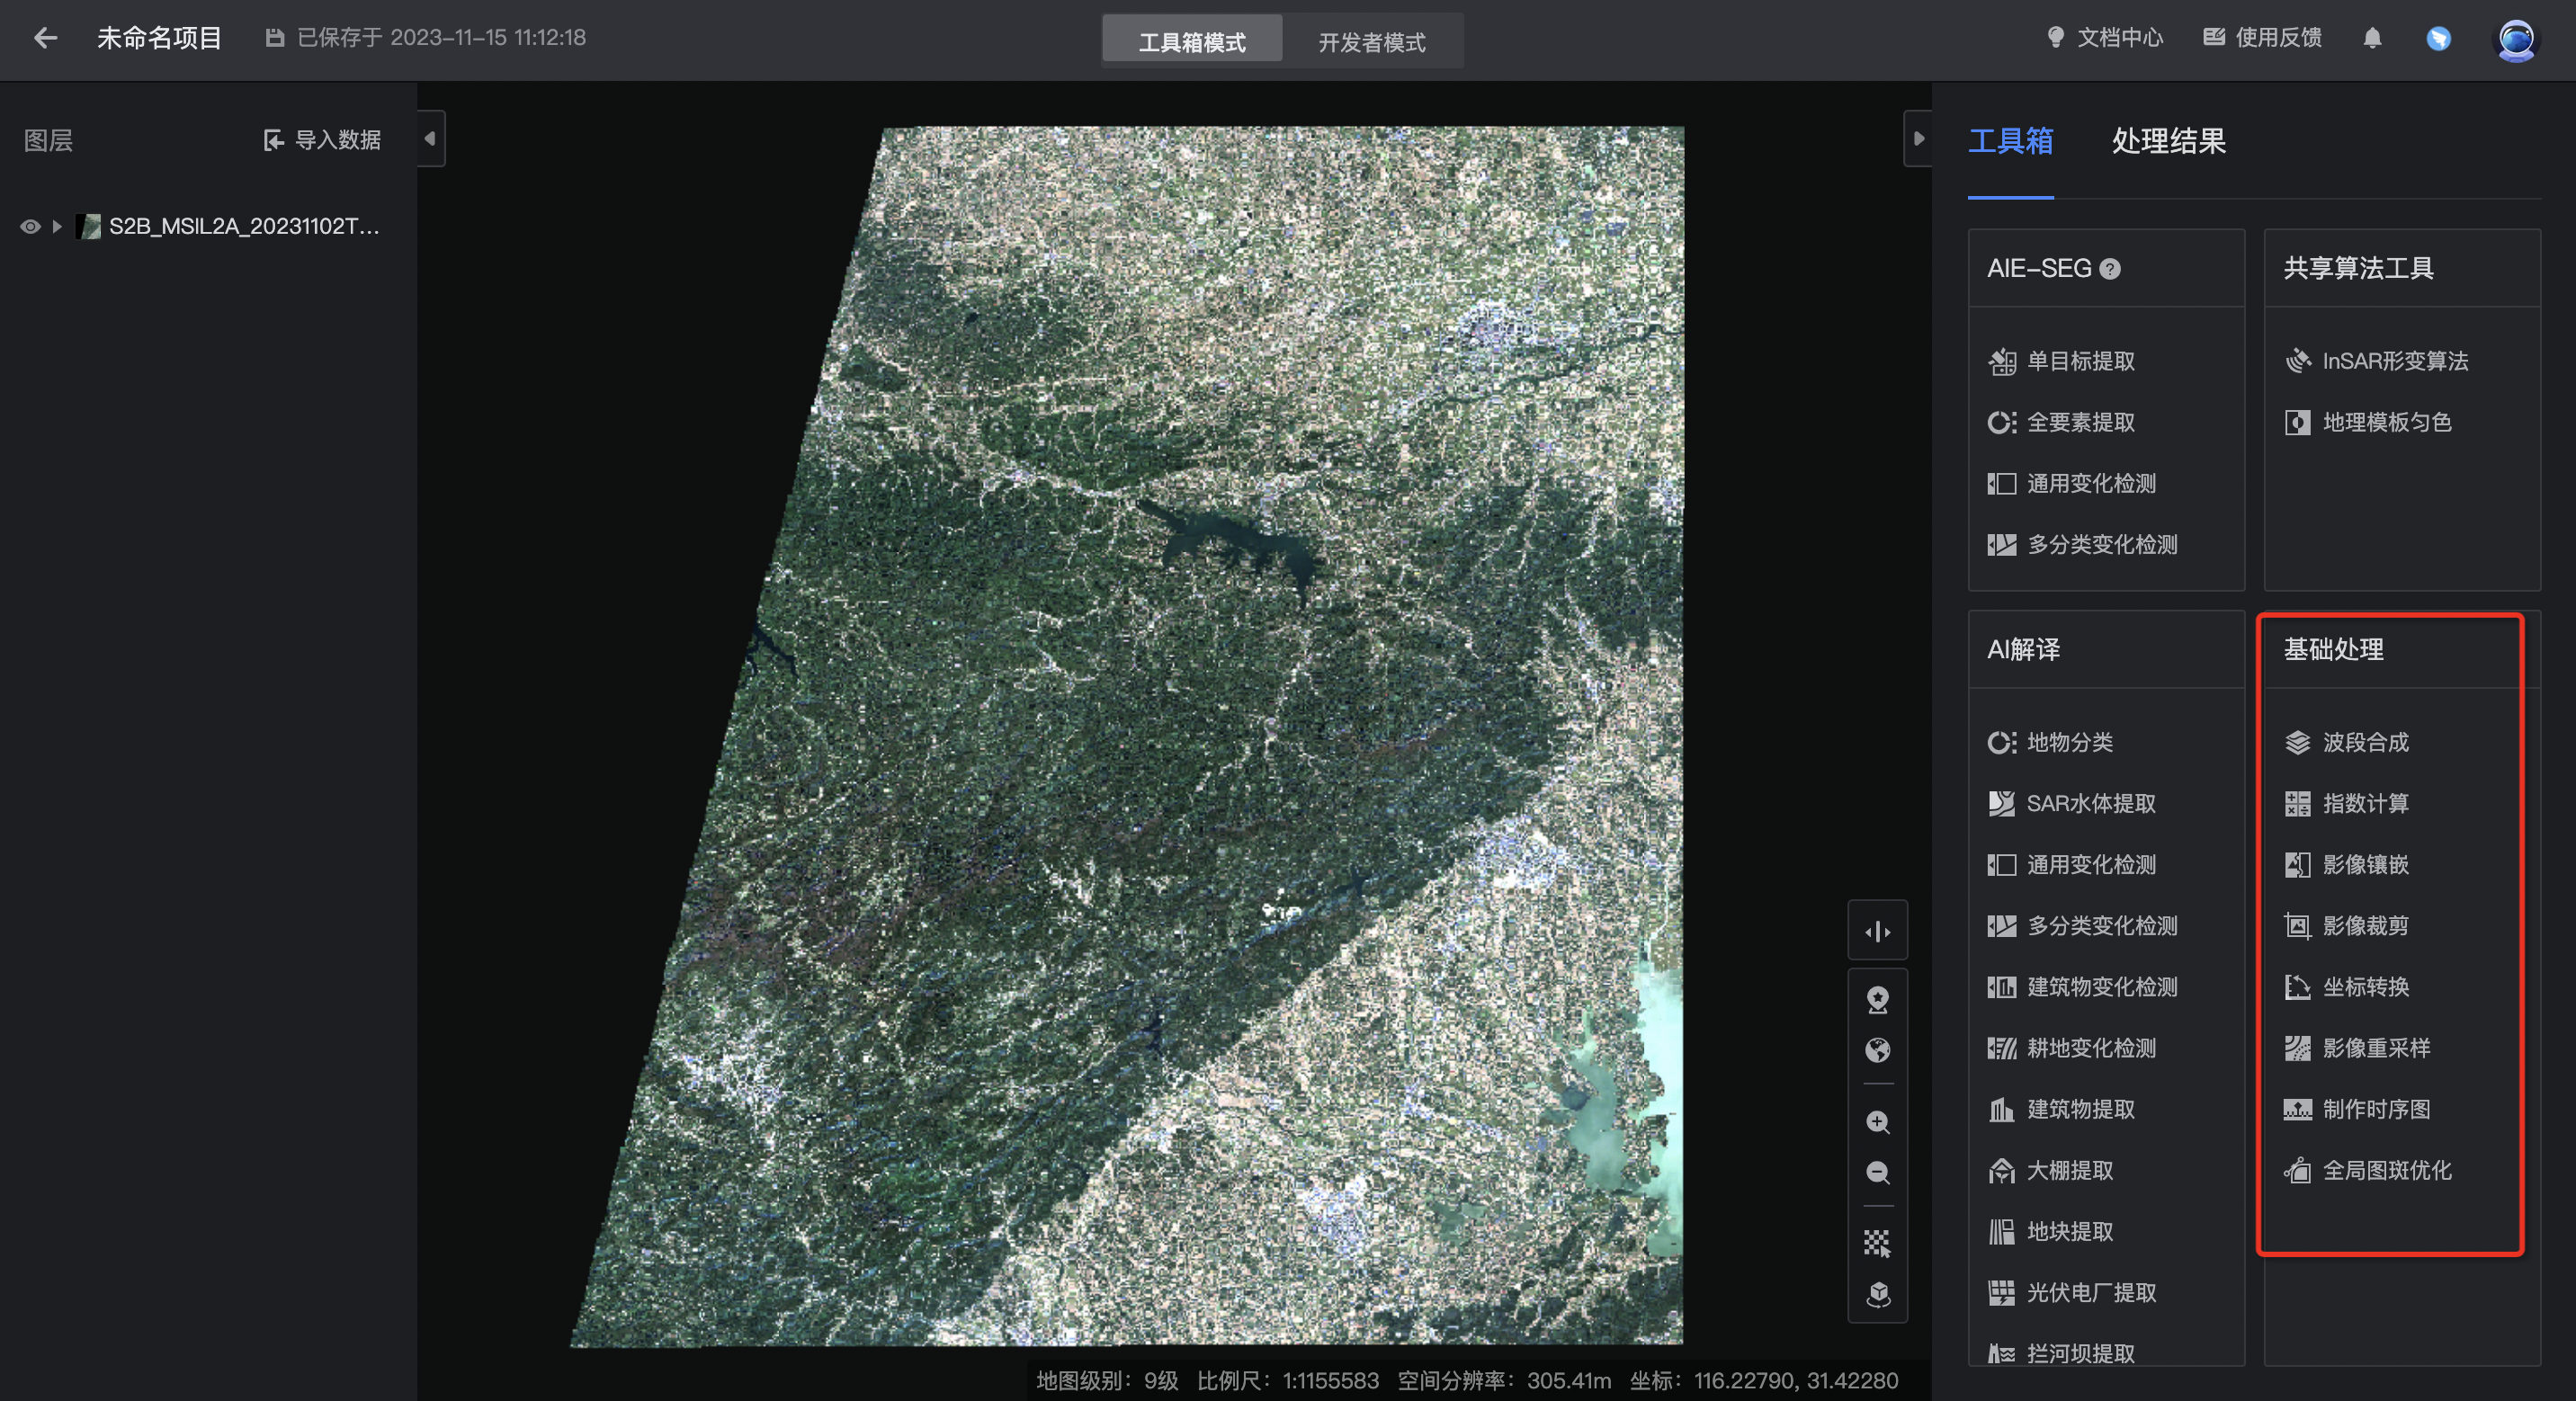Click the 共享算法工具 section header
2576x1401 pixels.
tap(2358, 268)
